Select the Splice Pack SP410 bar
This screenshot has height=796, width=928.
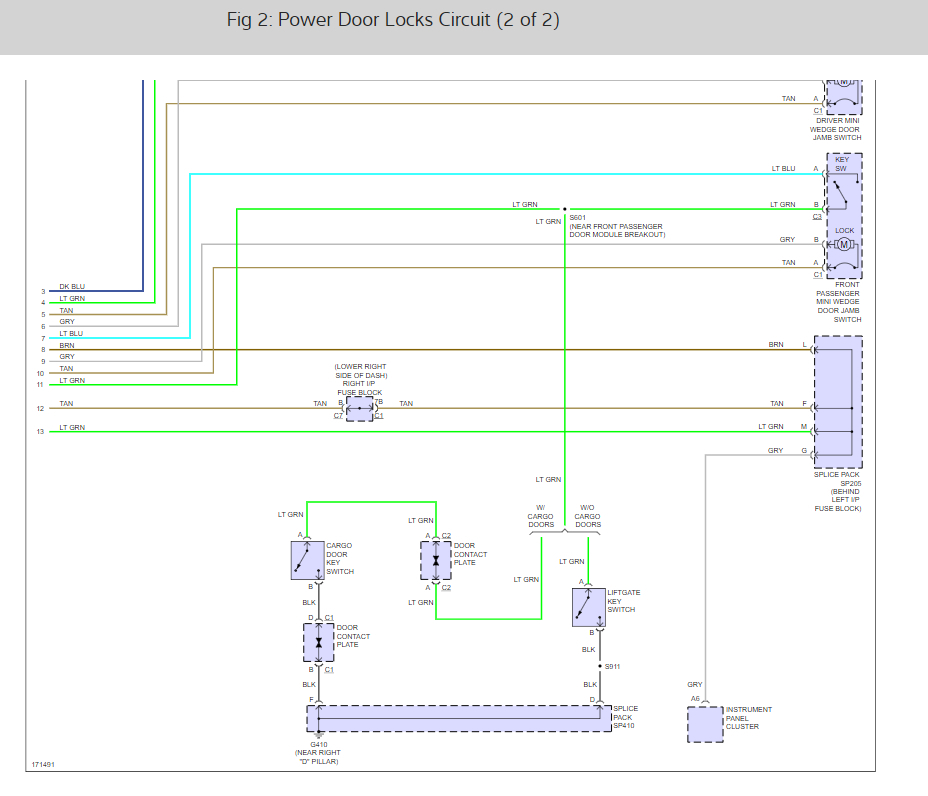click(x=459, y=718)
